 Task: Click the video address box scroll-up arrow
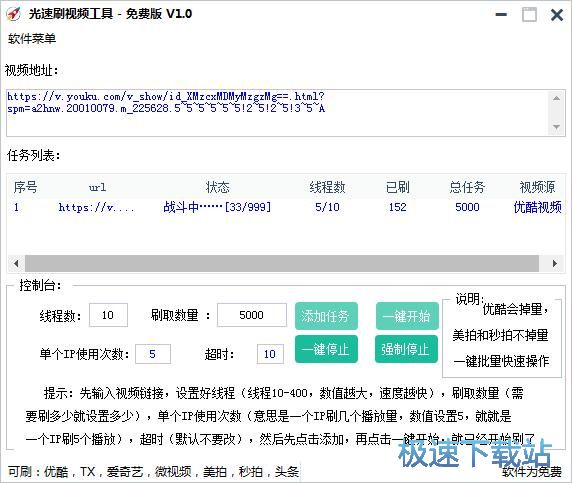click(556, 98)
